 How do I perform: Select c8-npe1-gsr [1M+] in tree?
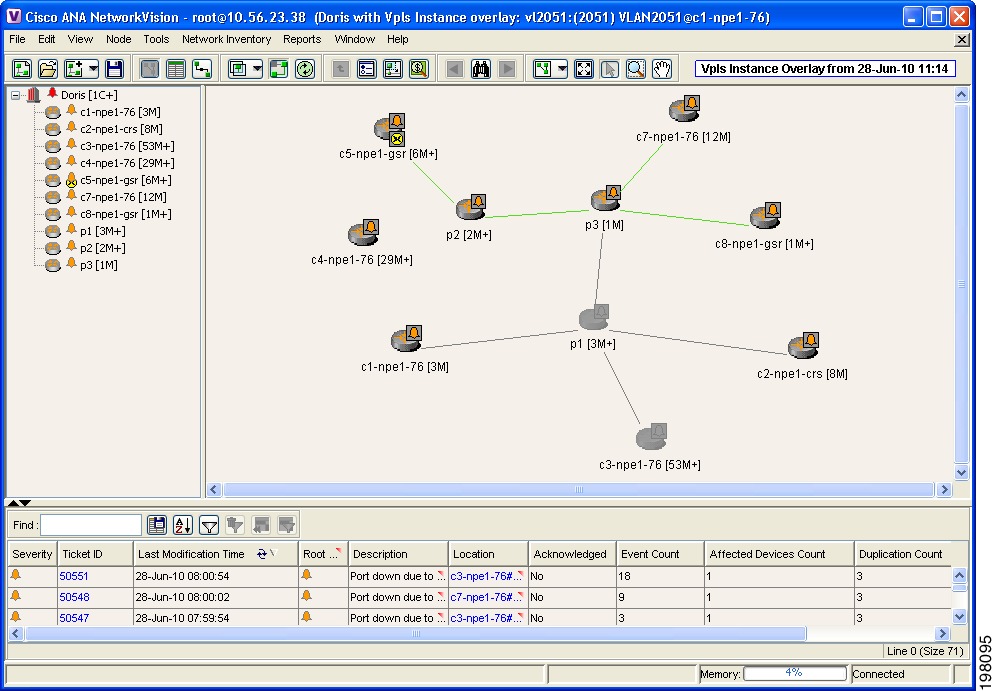coord(126,214)
